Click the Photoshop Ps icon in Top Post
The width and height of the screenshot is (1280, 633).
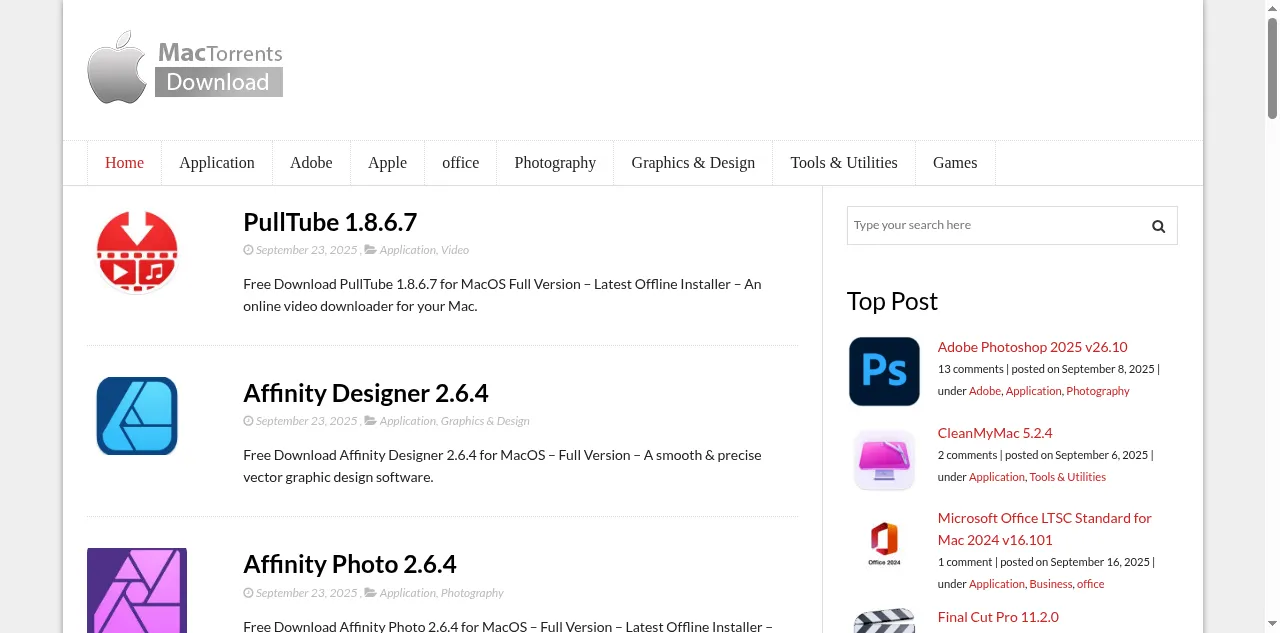884,371
